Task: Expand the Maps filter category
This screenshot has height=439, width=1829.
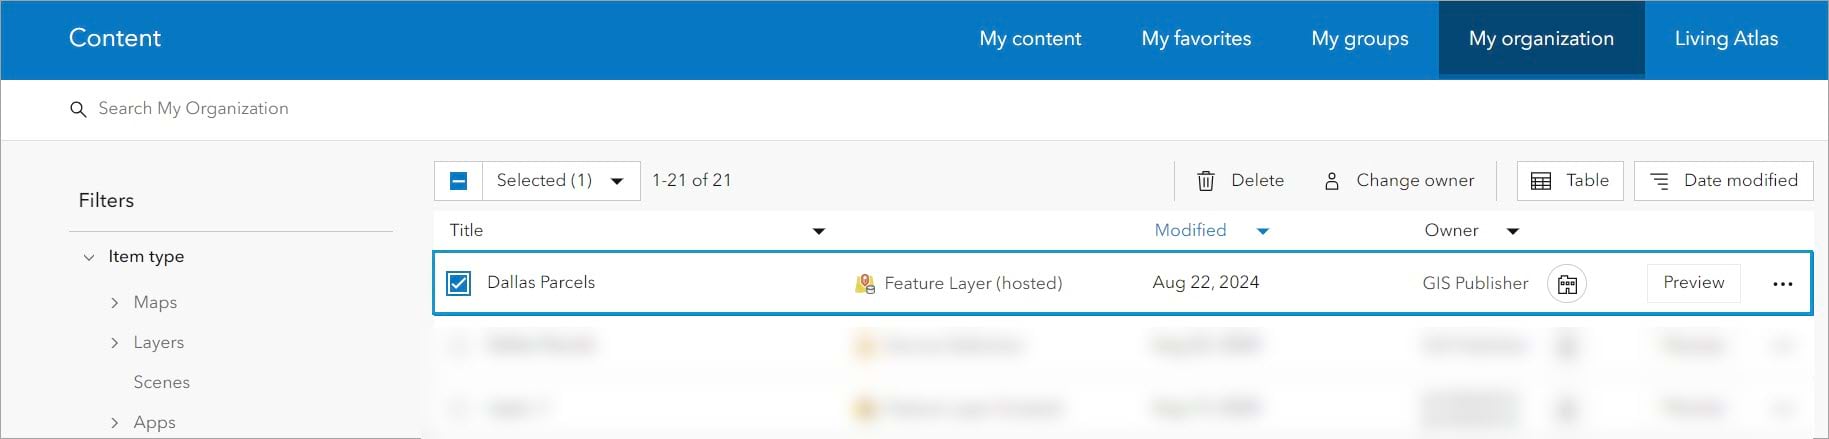Action: coord(115,302)
